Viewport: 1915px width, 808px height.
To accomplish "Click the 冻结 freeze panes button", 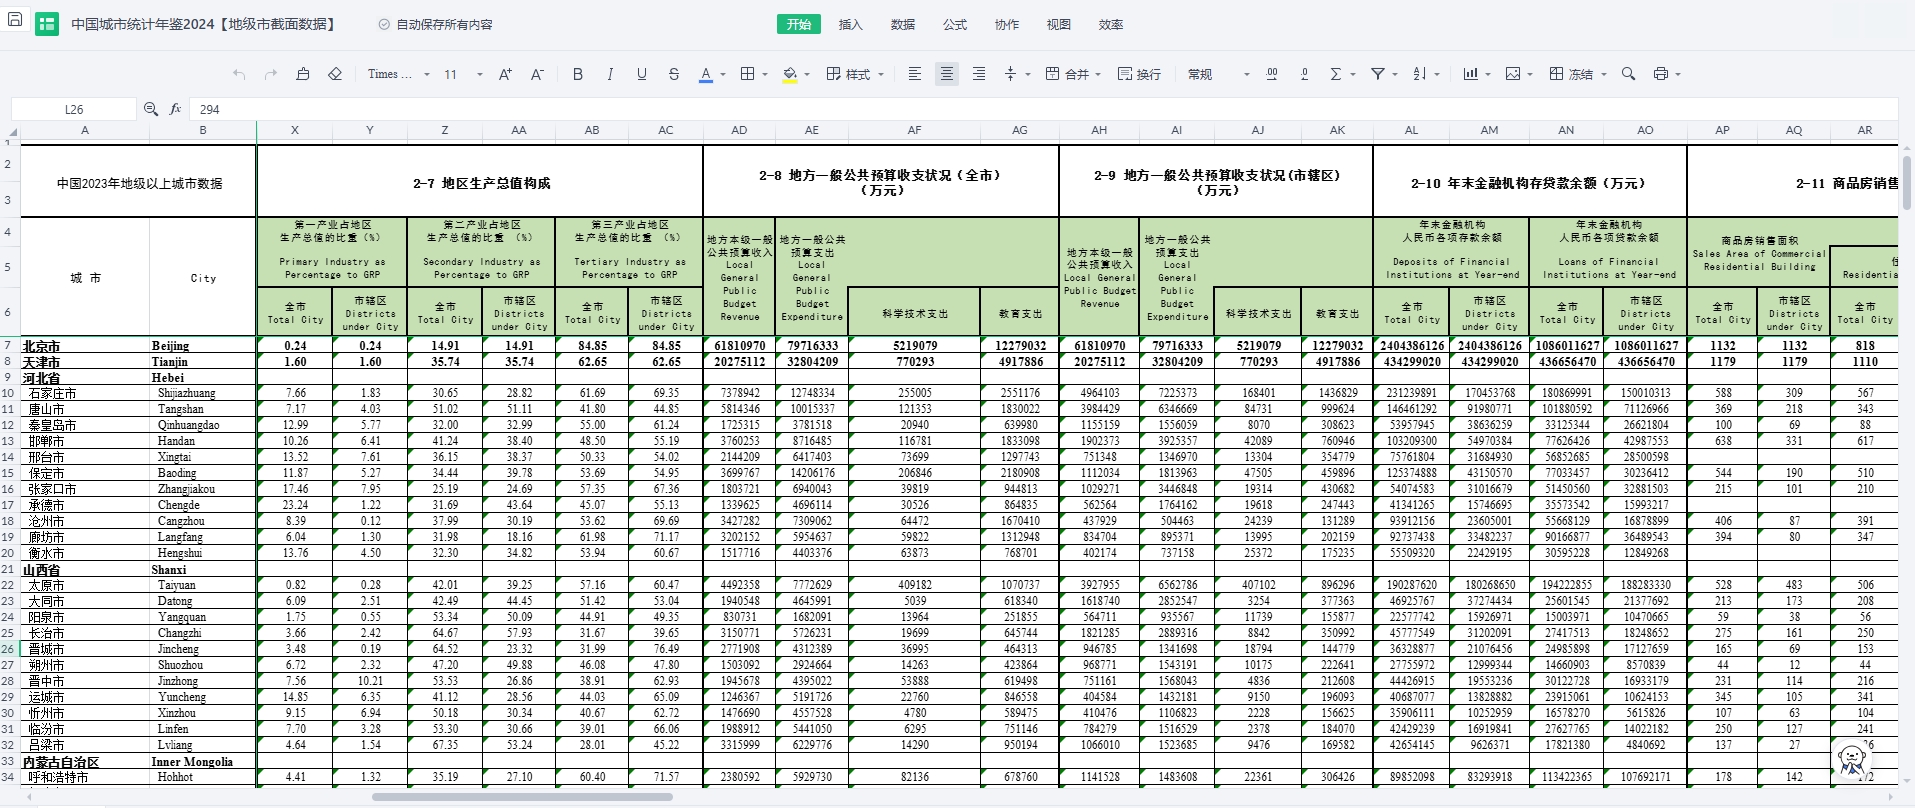I will tap(1571, 74).
